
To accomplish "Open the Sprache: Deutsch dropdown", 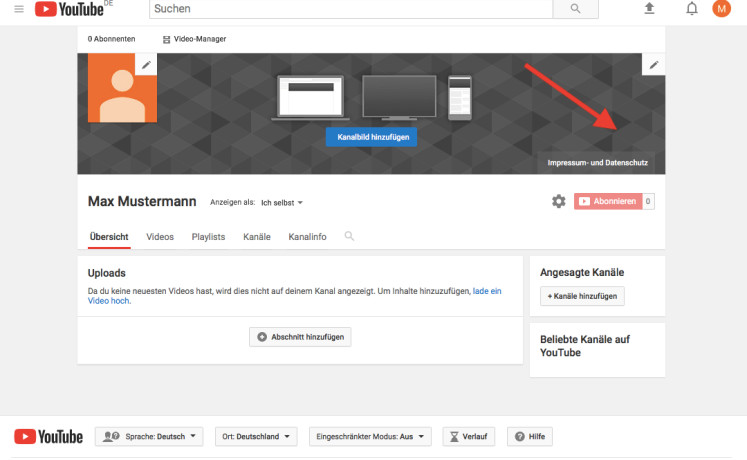I will [x=149, y=436].
